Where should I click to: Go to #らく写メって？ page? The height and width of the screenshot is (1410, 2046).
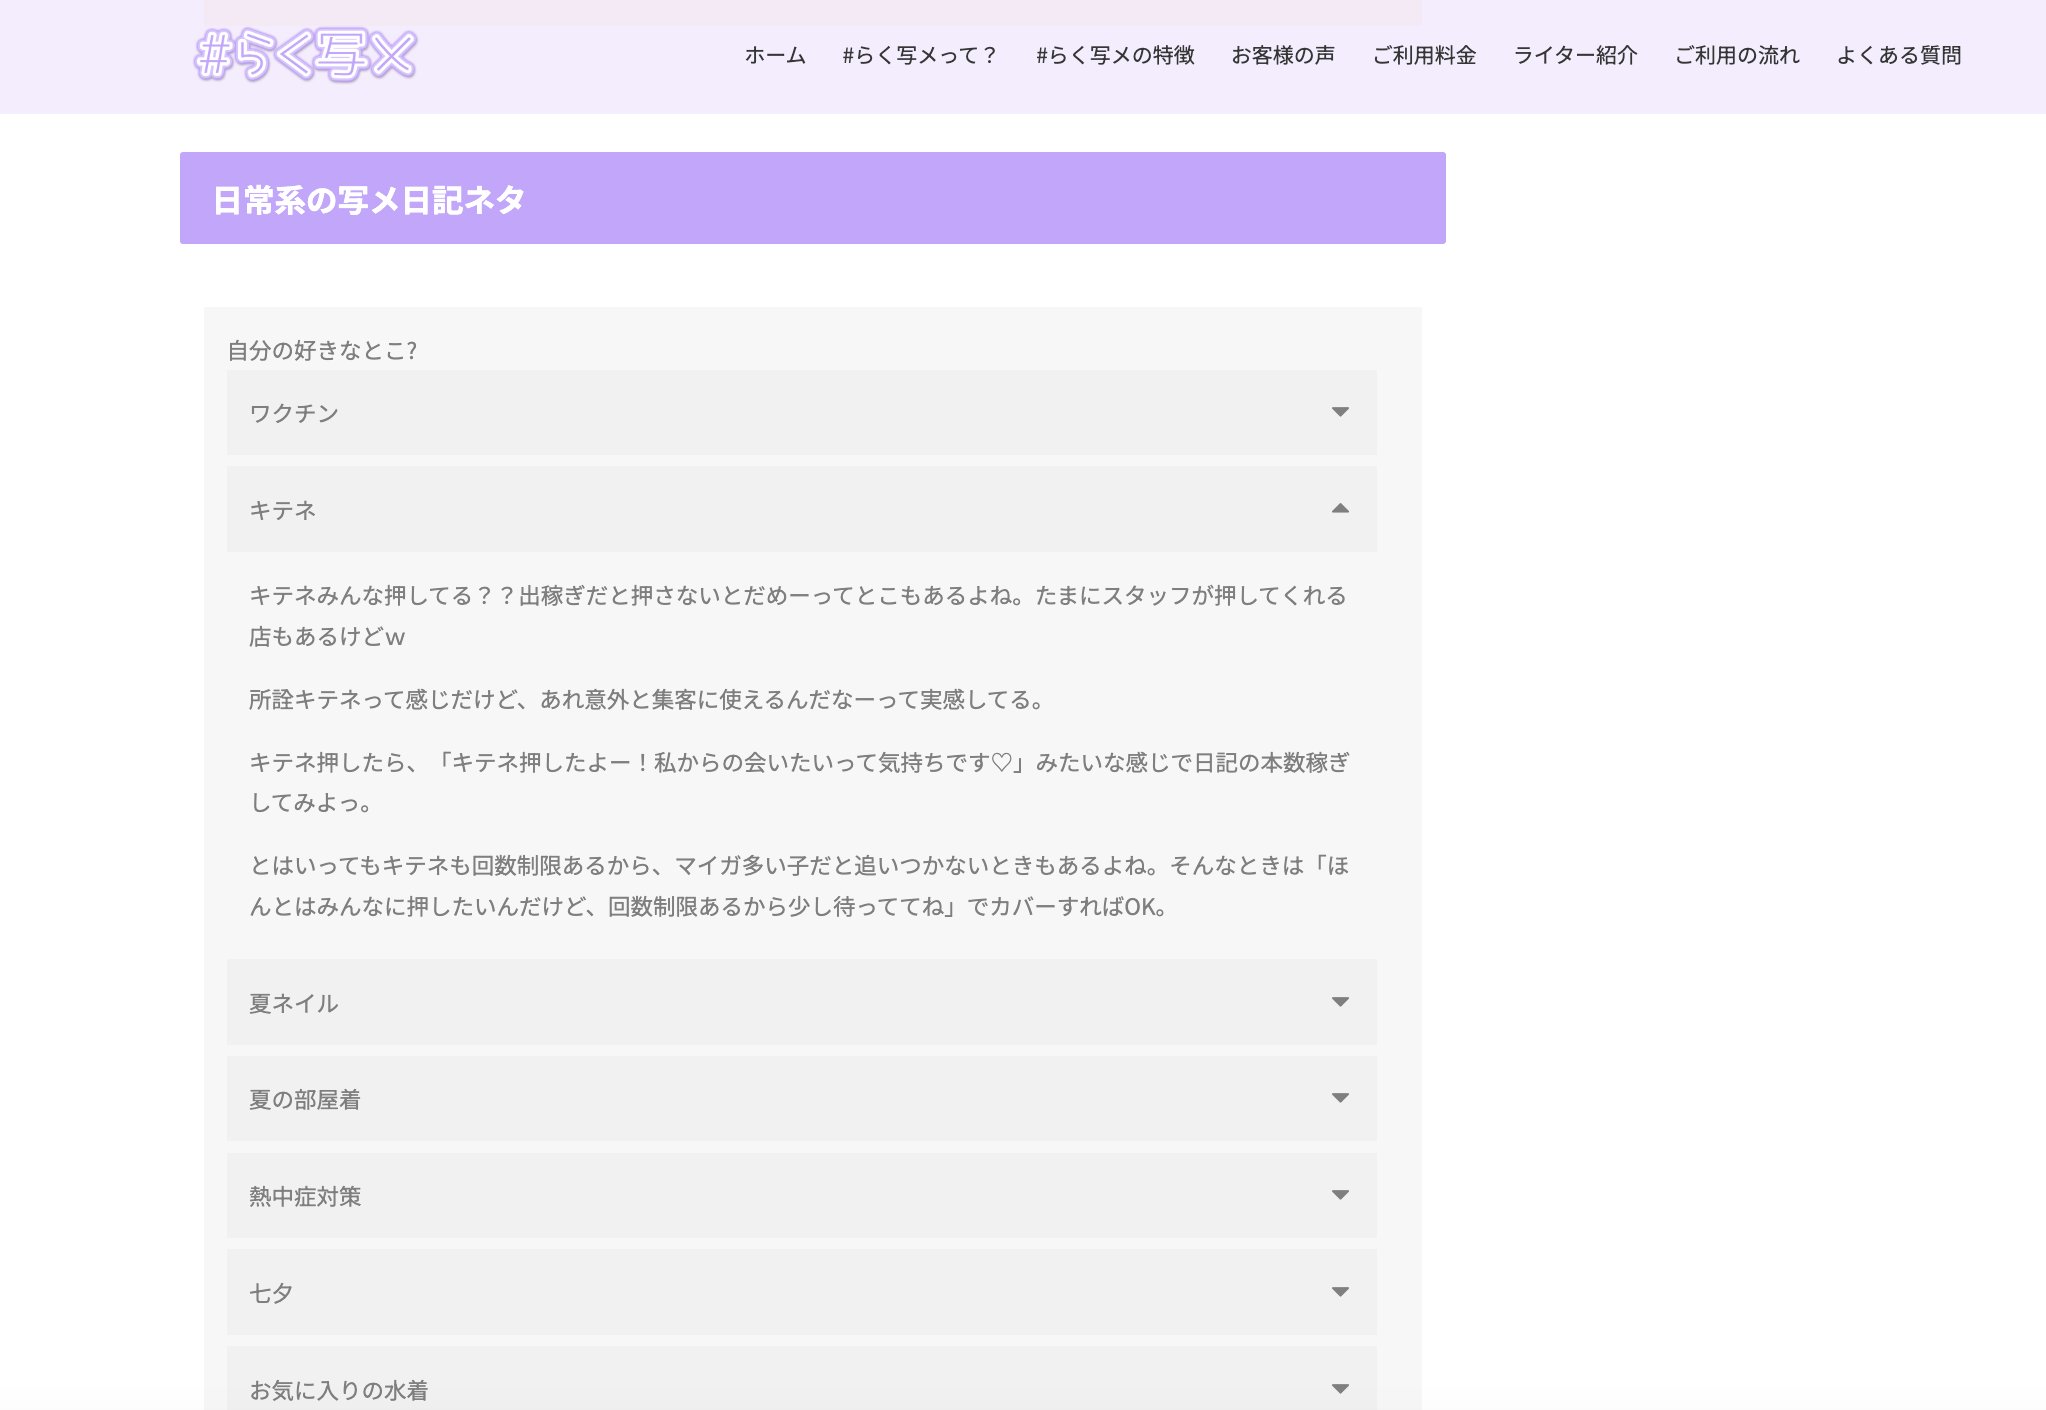(920, 55)
